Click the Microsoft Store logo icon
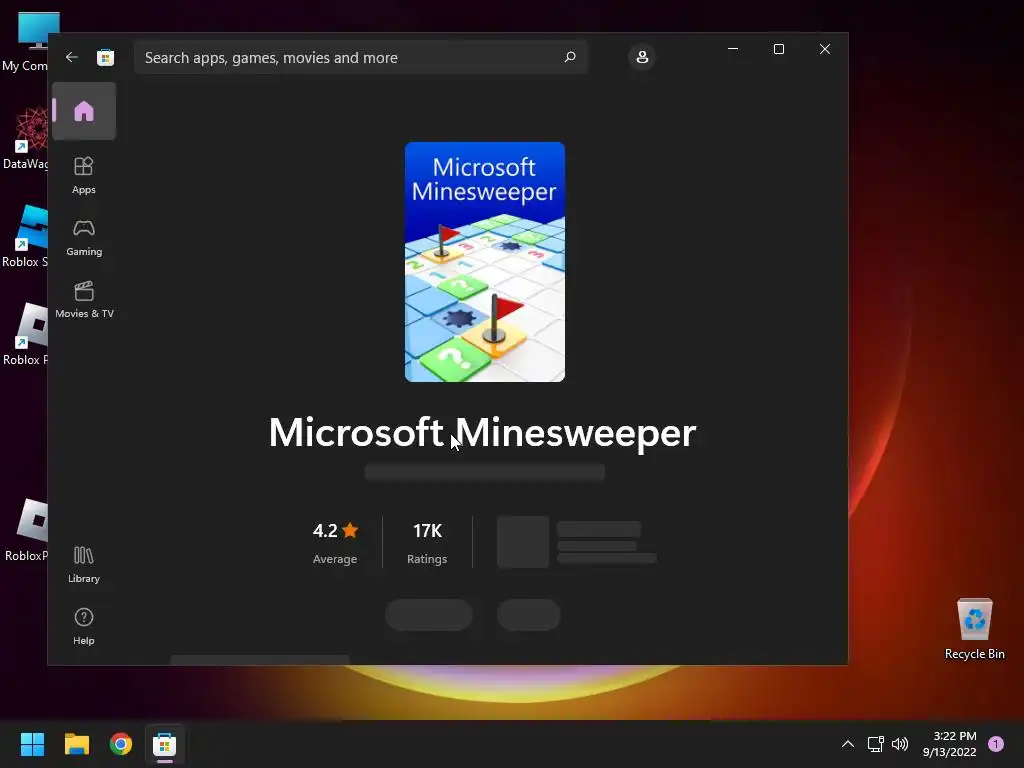This screenshot has width=1024, height=768. [106, 57]
